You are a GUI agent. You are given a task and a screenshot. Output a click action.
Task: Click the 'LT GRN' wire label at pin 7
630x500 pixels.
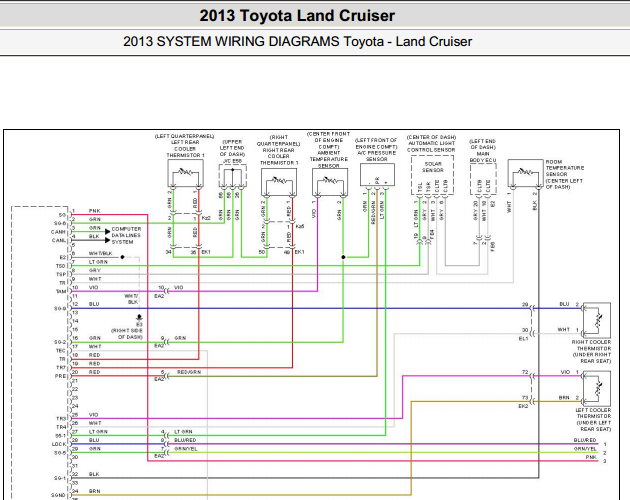click(x=98, y=262)
